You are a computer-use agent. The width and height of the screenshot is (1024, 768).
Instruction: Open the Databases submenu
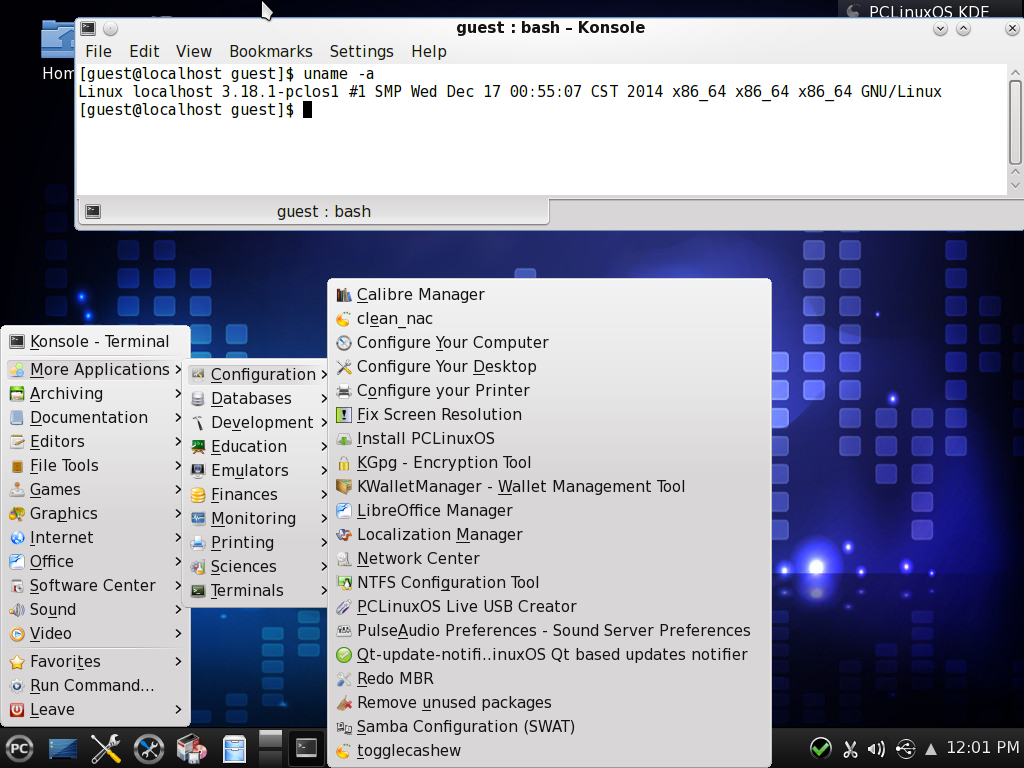click(x=258, y=399)
